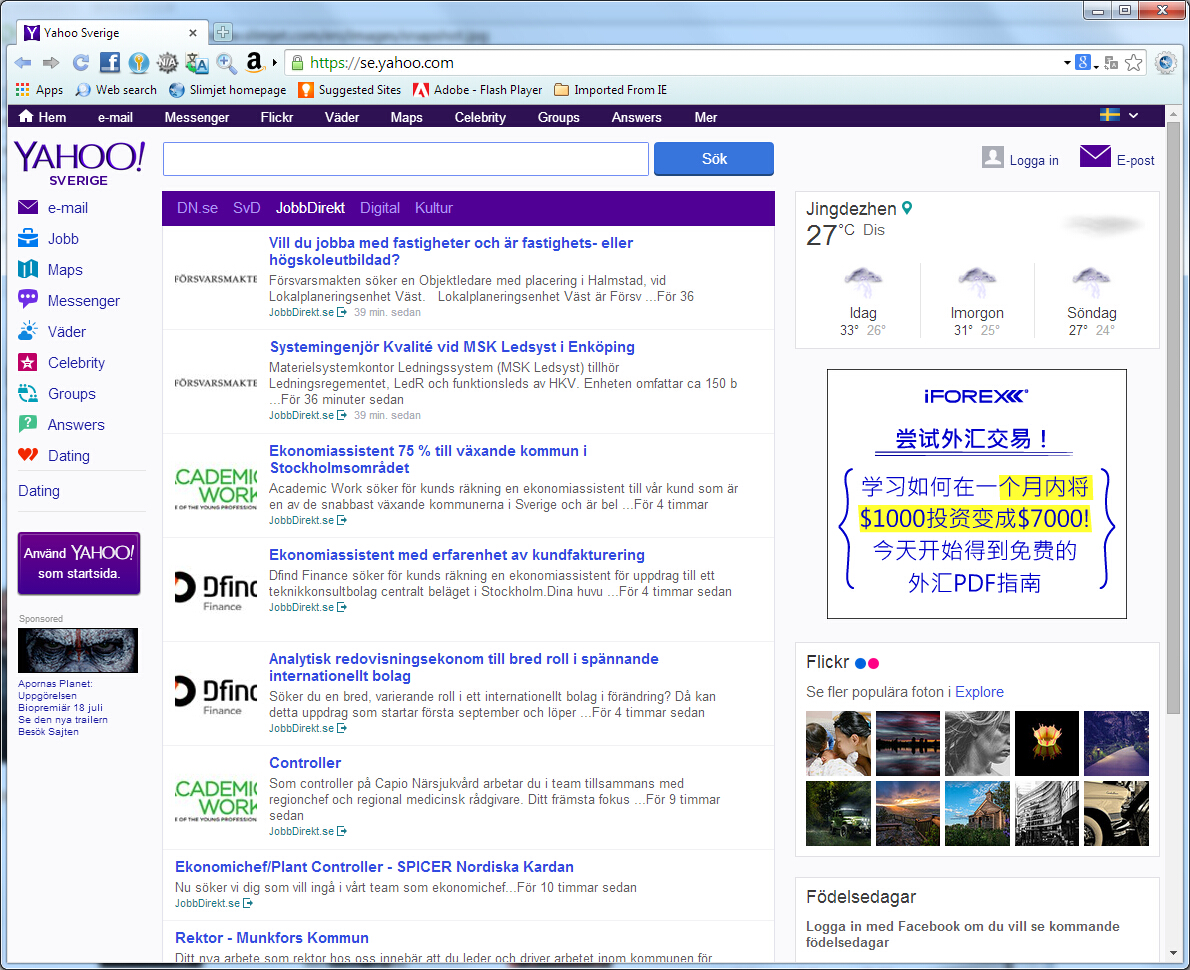Click the page vertical scrollbar thumb
Viewport: 1190px width, 970px height.
[1173, 417]
